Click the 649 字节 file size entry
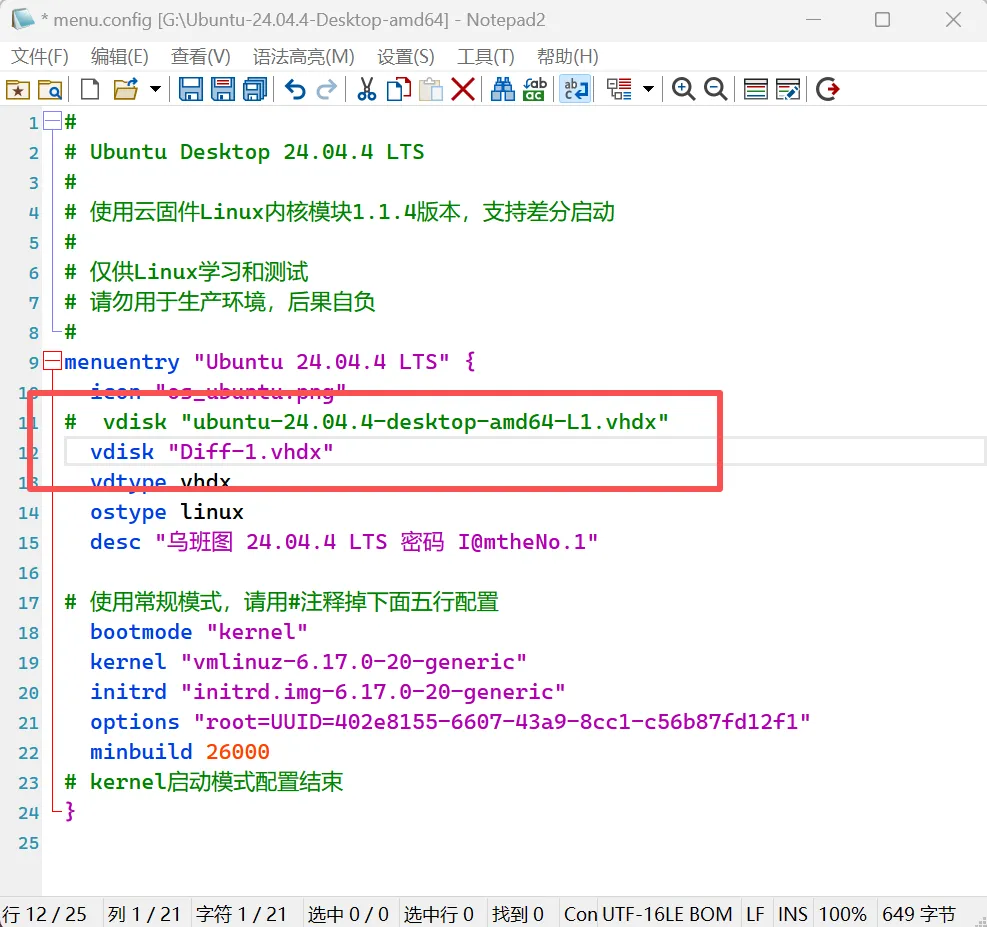Viewport: 987px width, 927px height. click(x=918, y=914)
